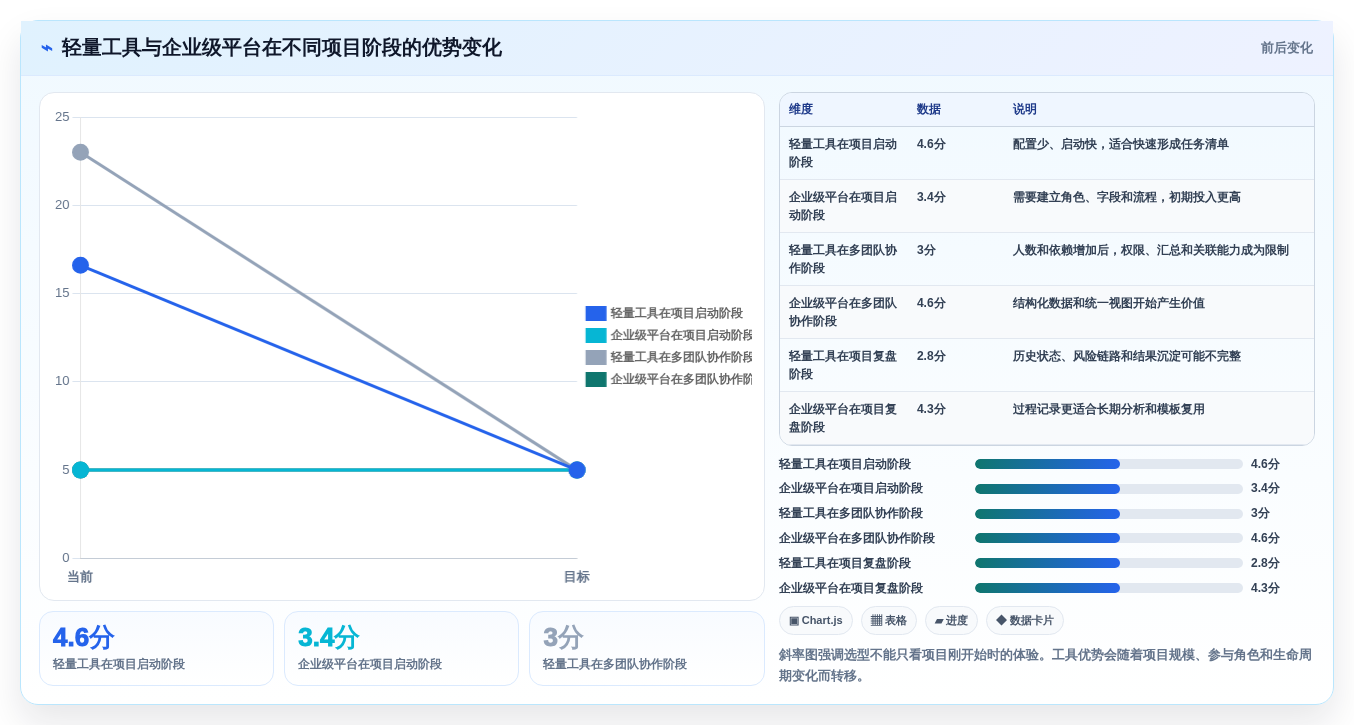Click the progress bar for 企业级平台在多团队协作阶段
Screen dimensions: 1354x725
click(1109, 538)
